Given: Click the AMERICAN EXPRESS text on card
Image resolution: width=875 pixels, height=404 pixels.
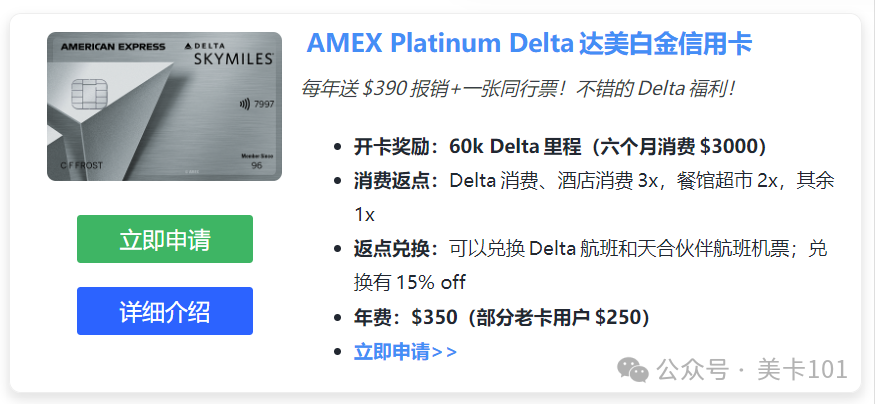Looking at the screenshot, I should pyautogui.click(x=113, y=47).
